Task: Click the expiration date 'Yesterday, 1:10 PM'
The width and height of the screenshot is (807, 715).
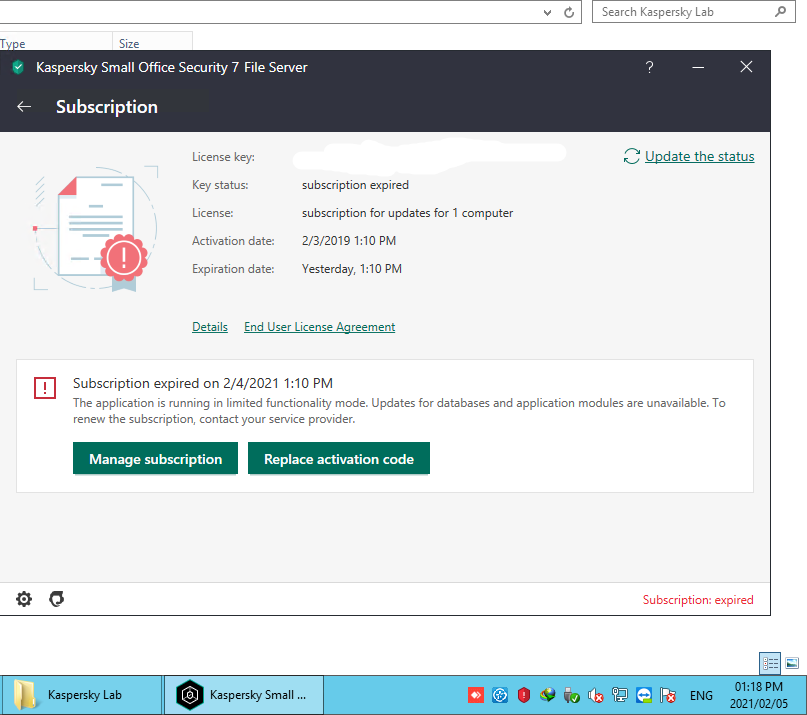Action: 352,269
